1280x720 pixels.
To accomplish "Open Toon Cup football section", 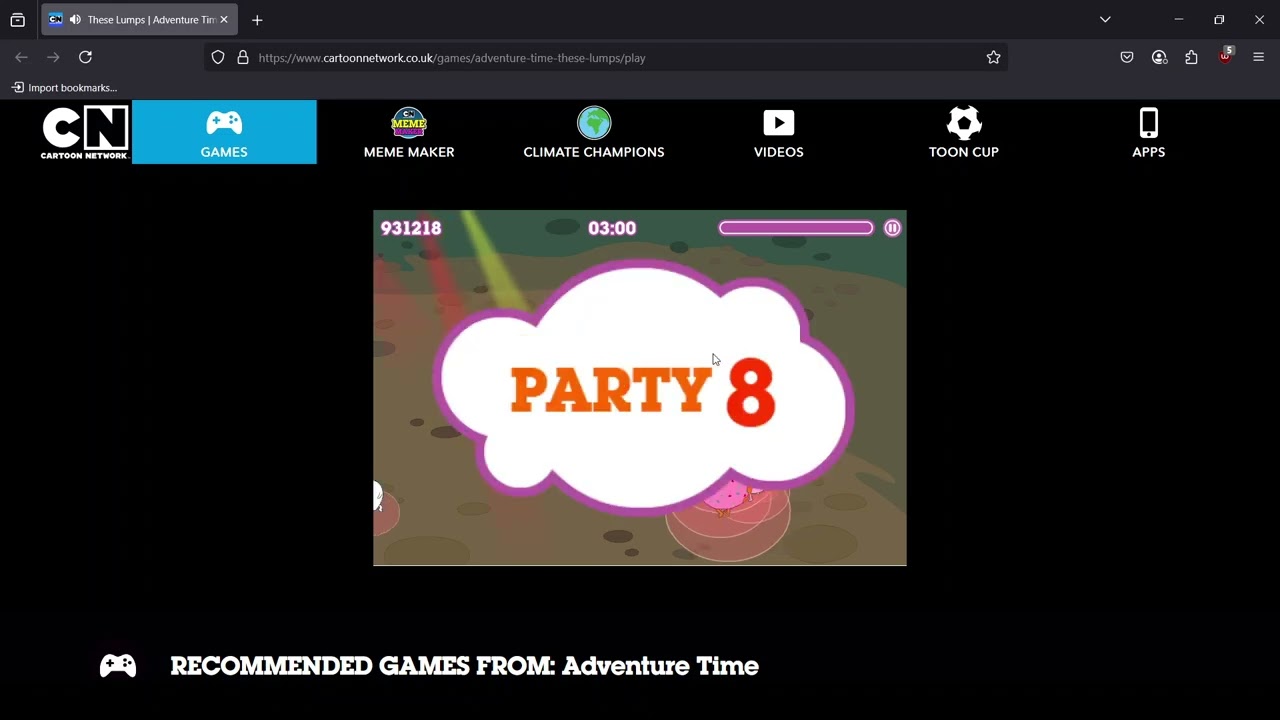I will pyautogui.click(x=964, y=132).
